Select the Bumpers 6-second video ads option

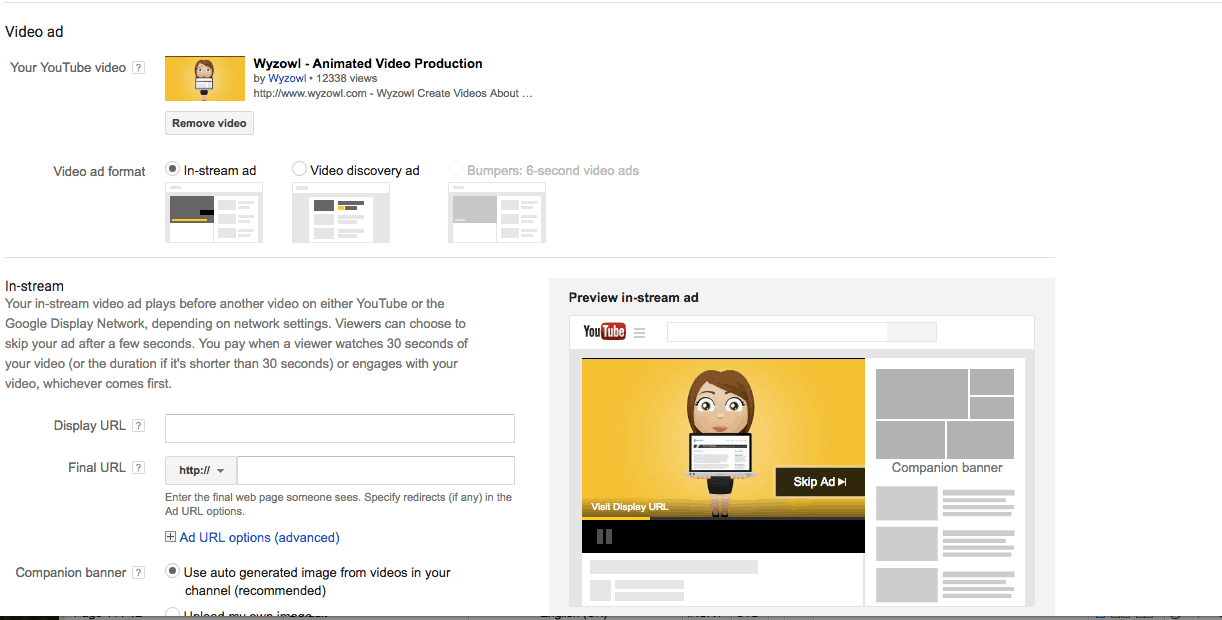click(x=456, y=170)
